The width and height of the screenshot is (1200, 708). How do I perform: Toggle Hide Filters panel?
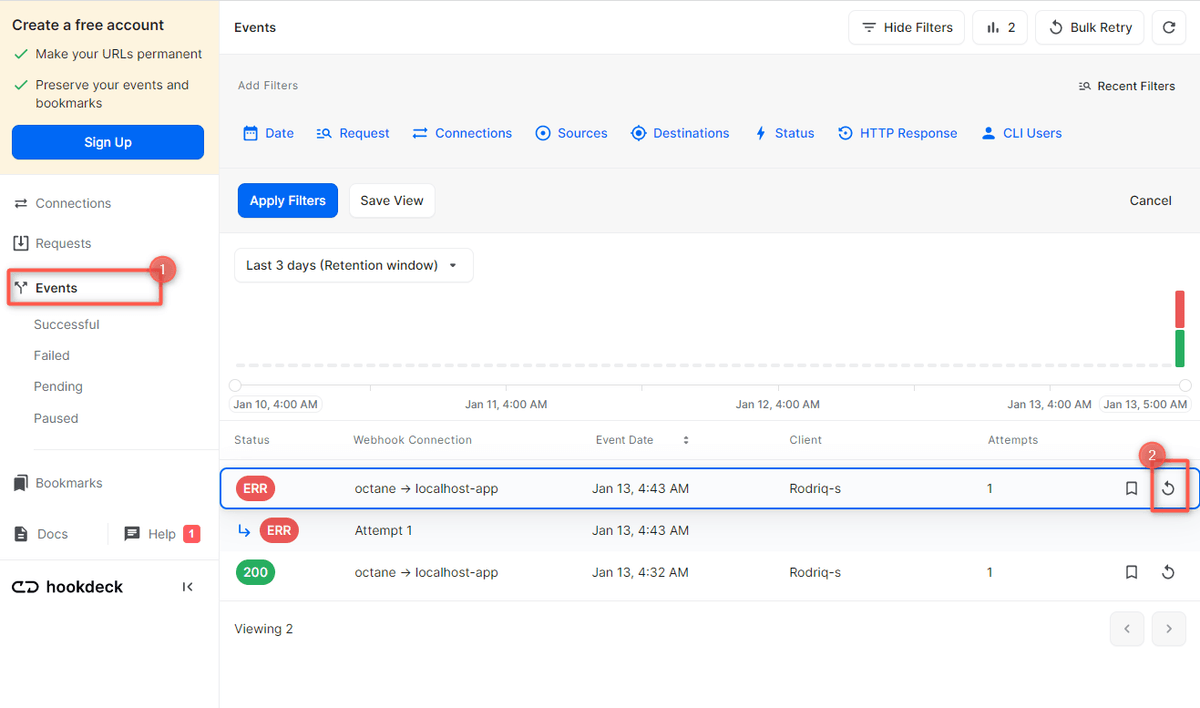907,28
